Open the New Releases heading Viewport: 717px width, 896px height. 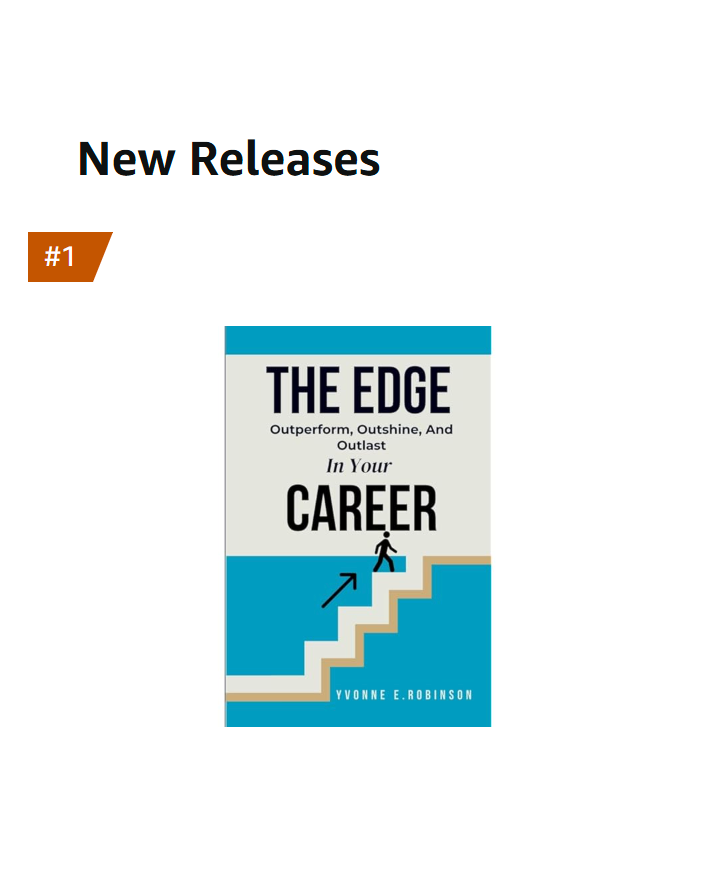tap(229, 159)
